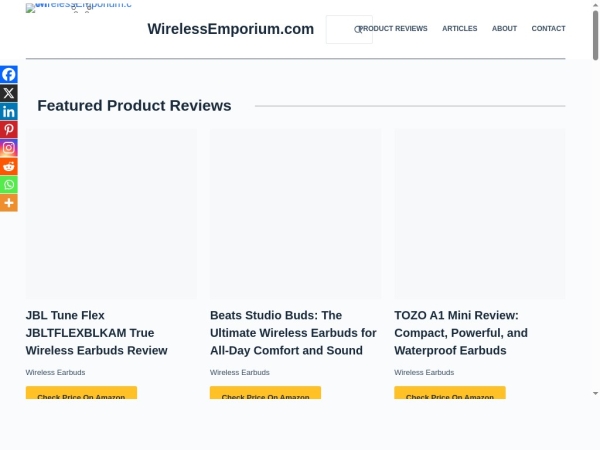This screenshot has height=450, width=600.
Task: Open the Contact page
Action: pyautogui.click(x=548, y=29)
